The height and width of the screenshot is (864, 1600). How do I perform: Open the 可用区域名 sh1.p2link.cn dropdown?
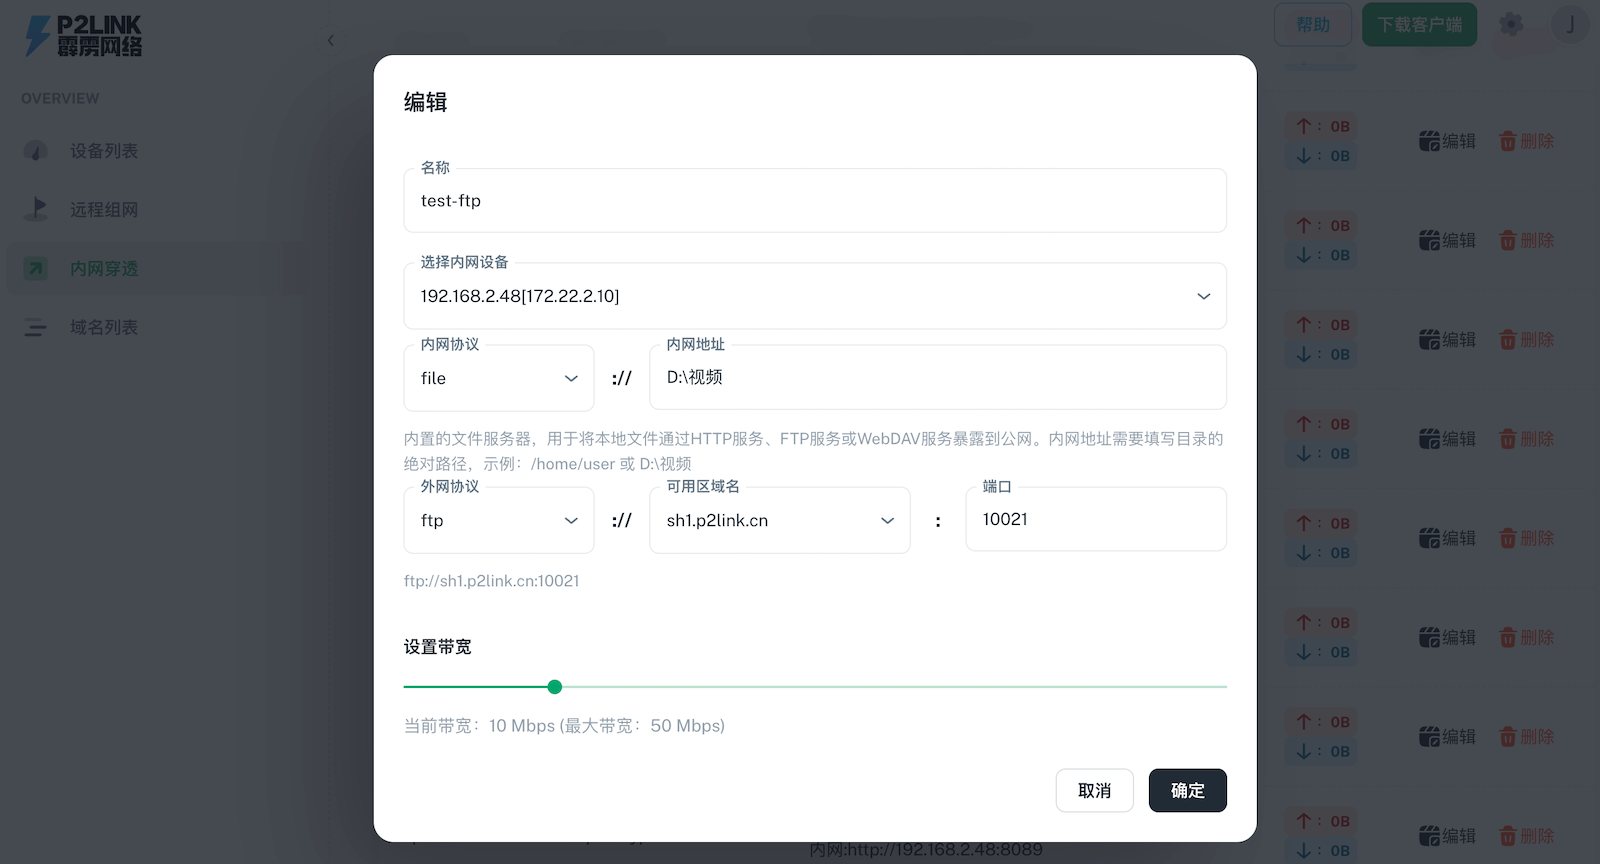(780, 520)
